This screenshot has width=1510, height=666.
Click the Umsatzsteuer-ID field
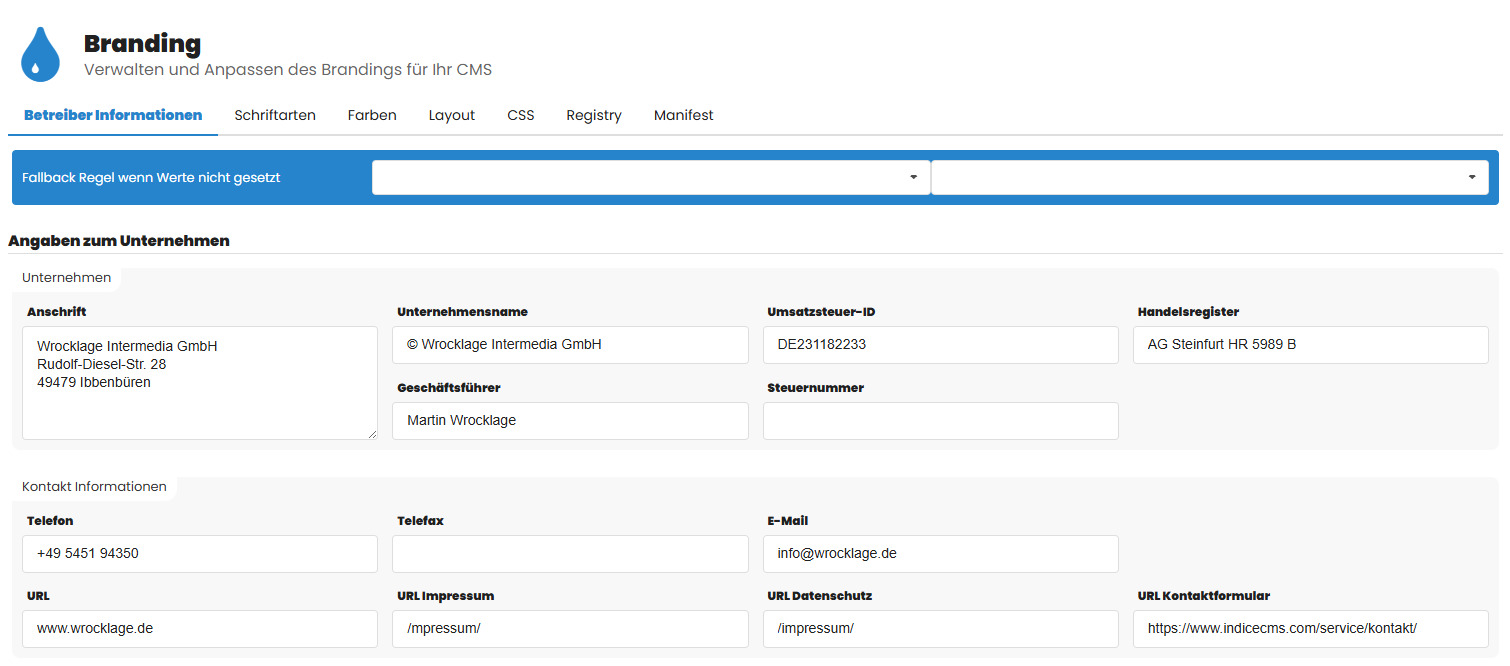click(940, 345)
